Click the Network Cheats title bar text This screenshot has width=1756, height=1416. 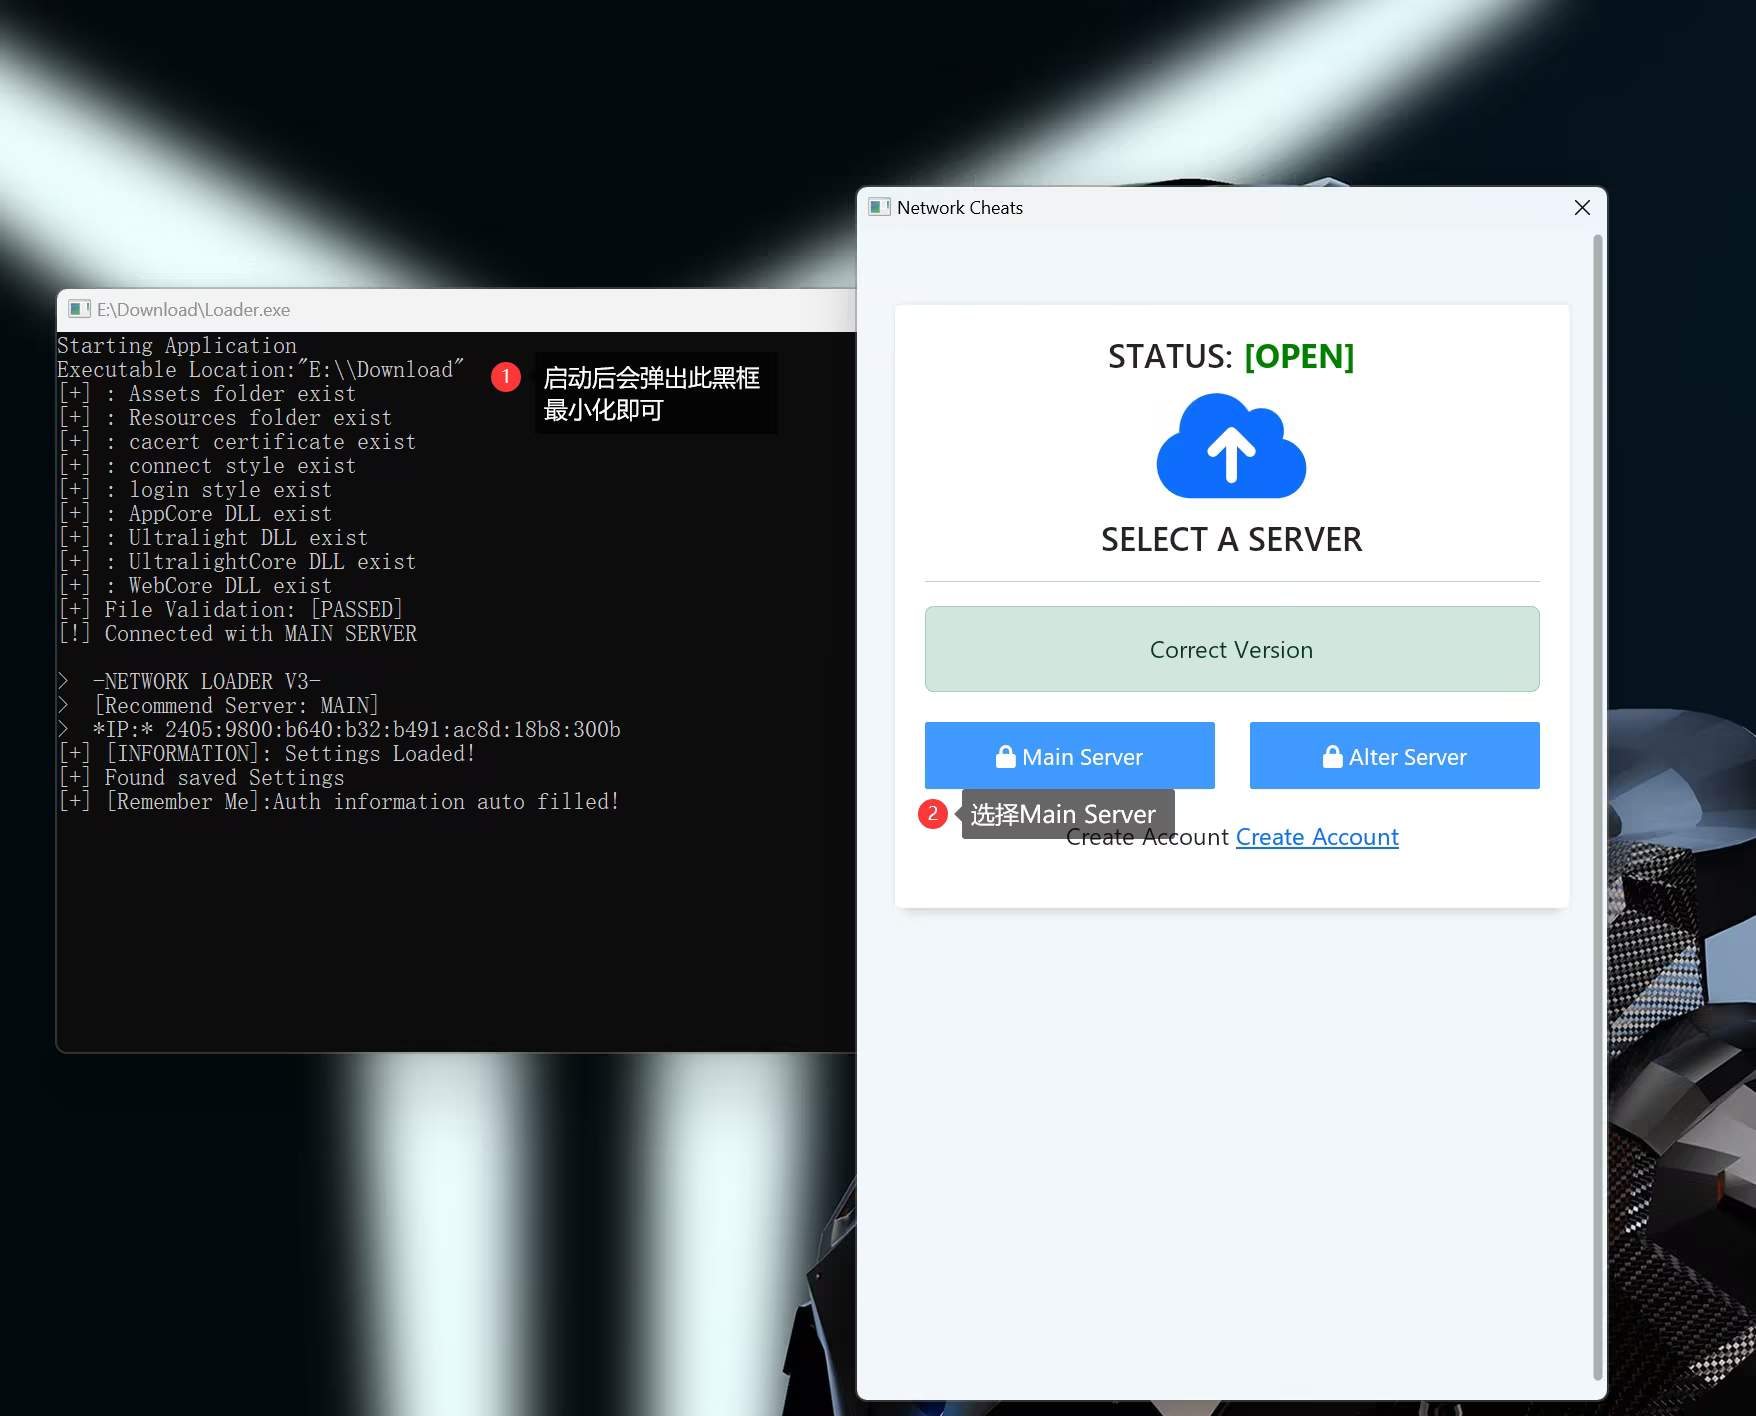coord(959,207)
